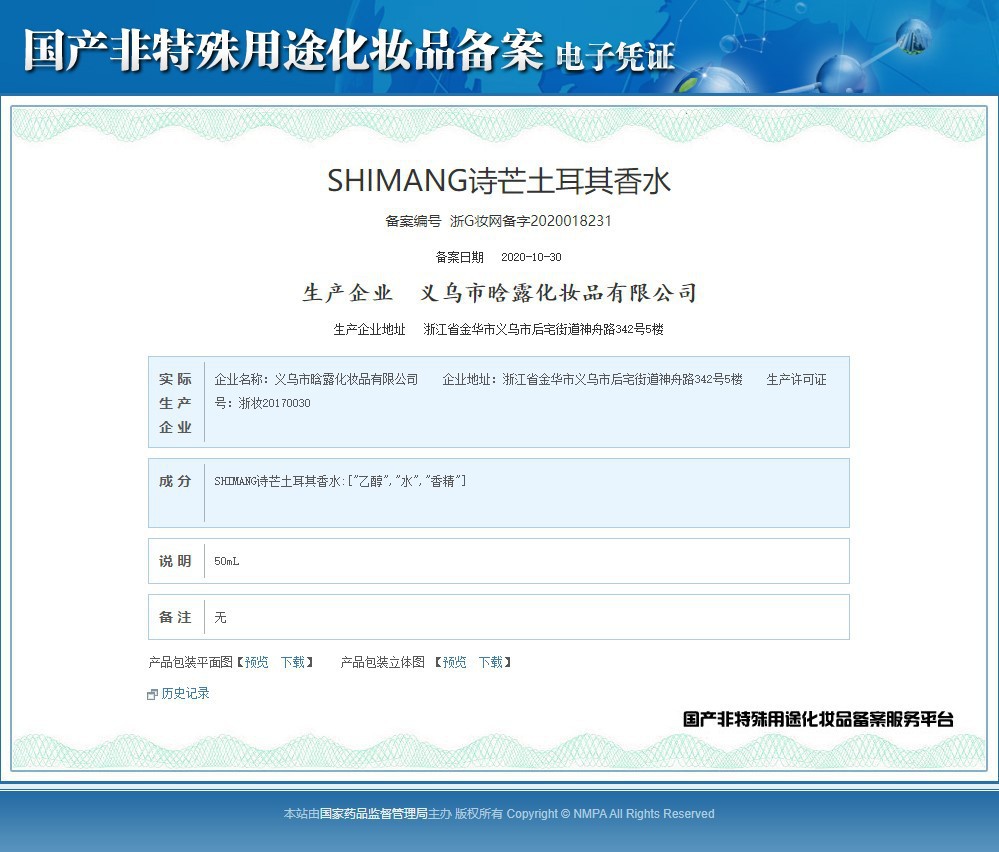
Task: Click the 产品包装平面图 label
Action: (x=190, y=662)
